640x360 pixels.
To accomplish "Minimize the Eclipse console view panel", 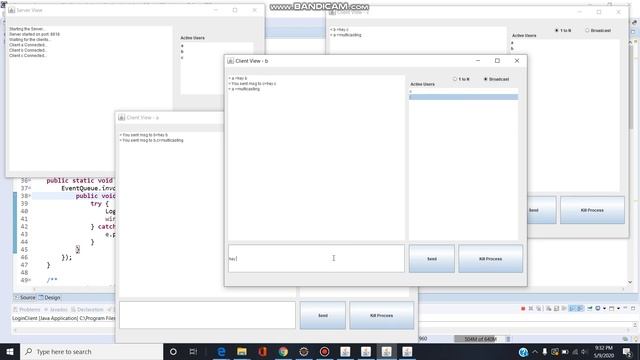I will (x=625, y=308).
